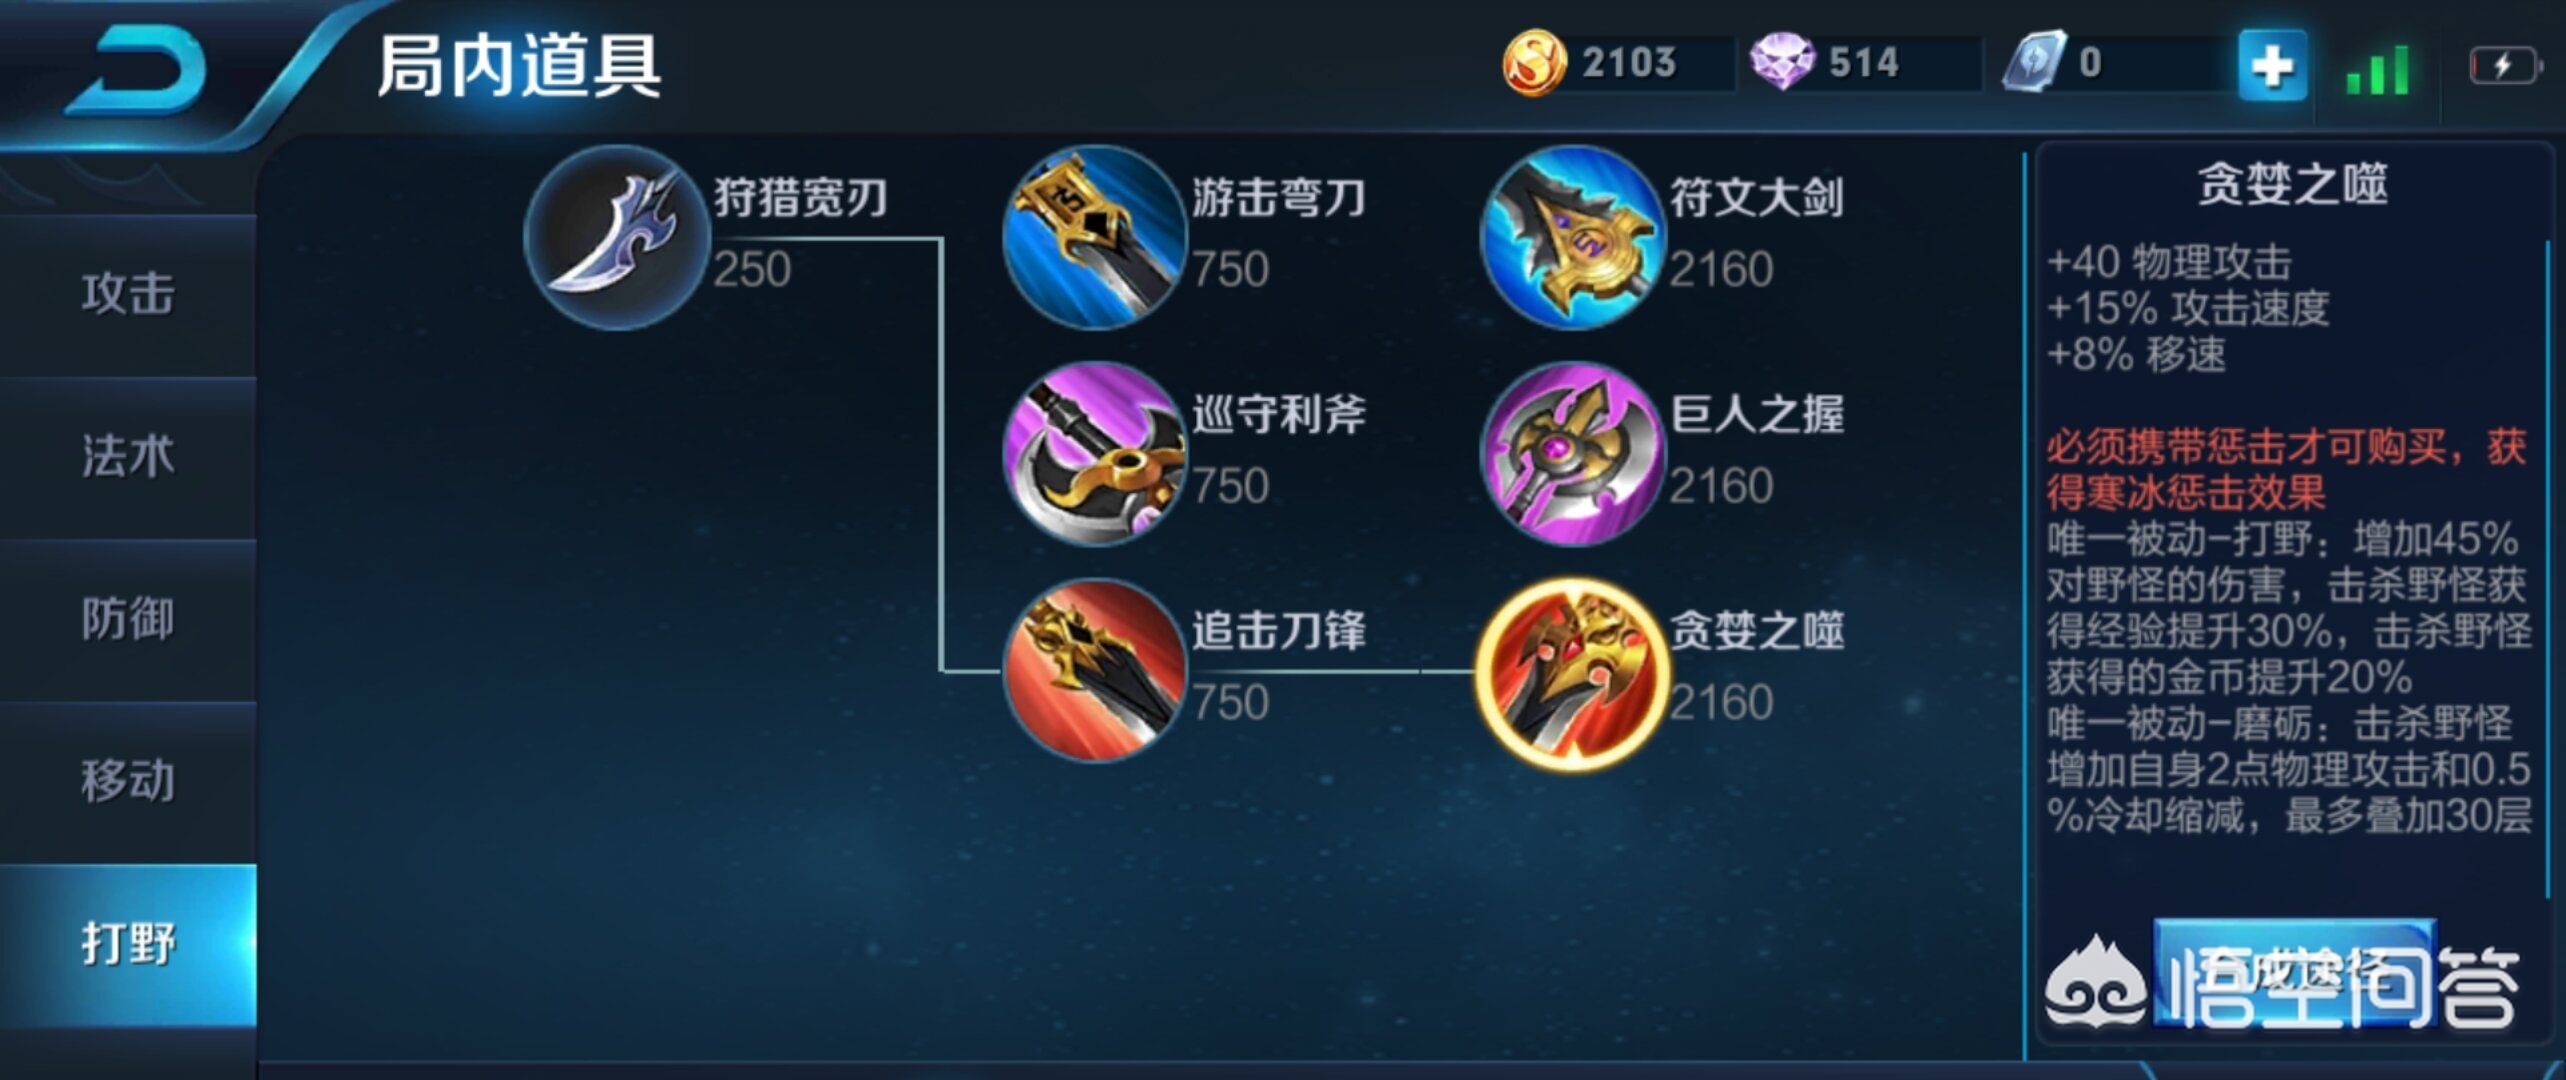2566x1080 pixels.
Task: Switch to the 移动 category tab
Action: (x=128, y=781)
